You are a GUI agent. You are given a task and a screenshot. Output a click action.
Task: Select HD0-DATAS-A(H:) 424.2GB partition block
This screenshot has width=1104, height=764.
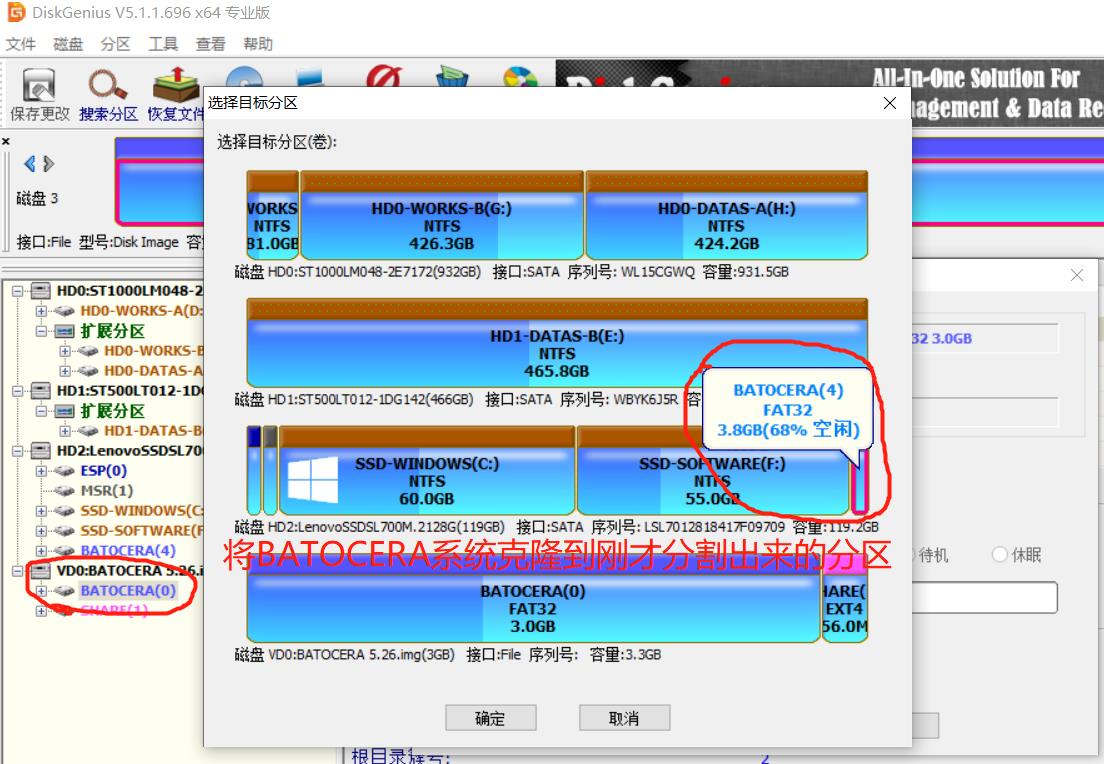[x=727, y=215]
